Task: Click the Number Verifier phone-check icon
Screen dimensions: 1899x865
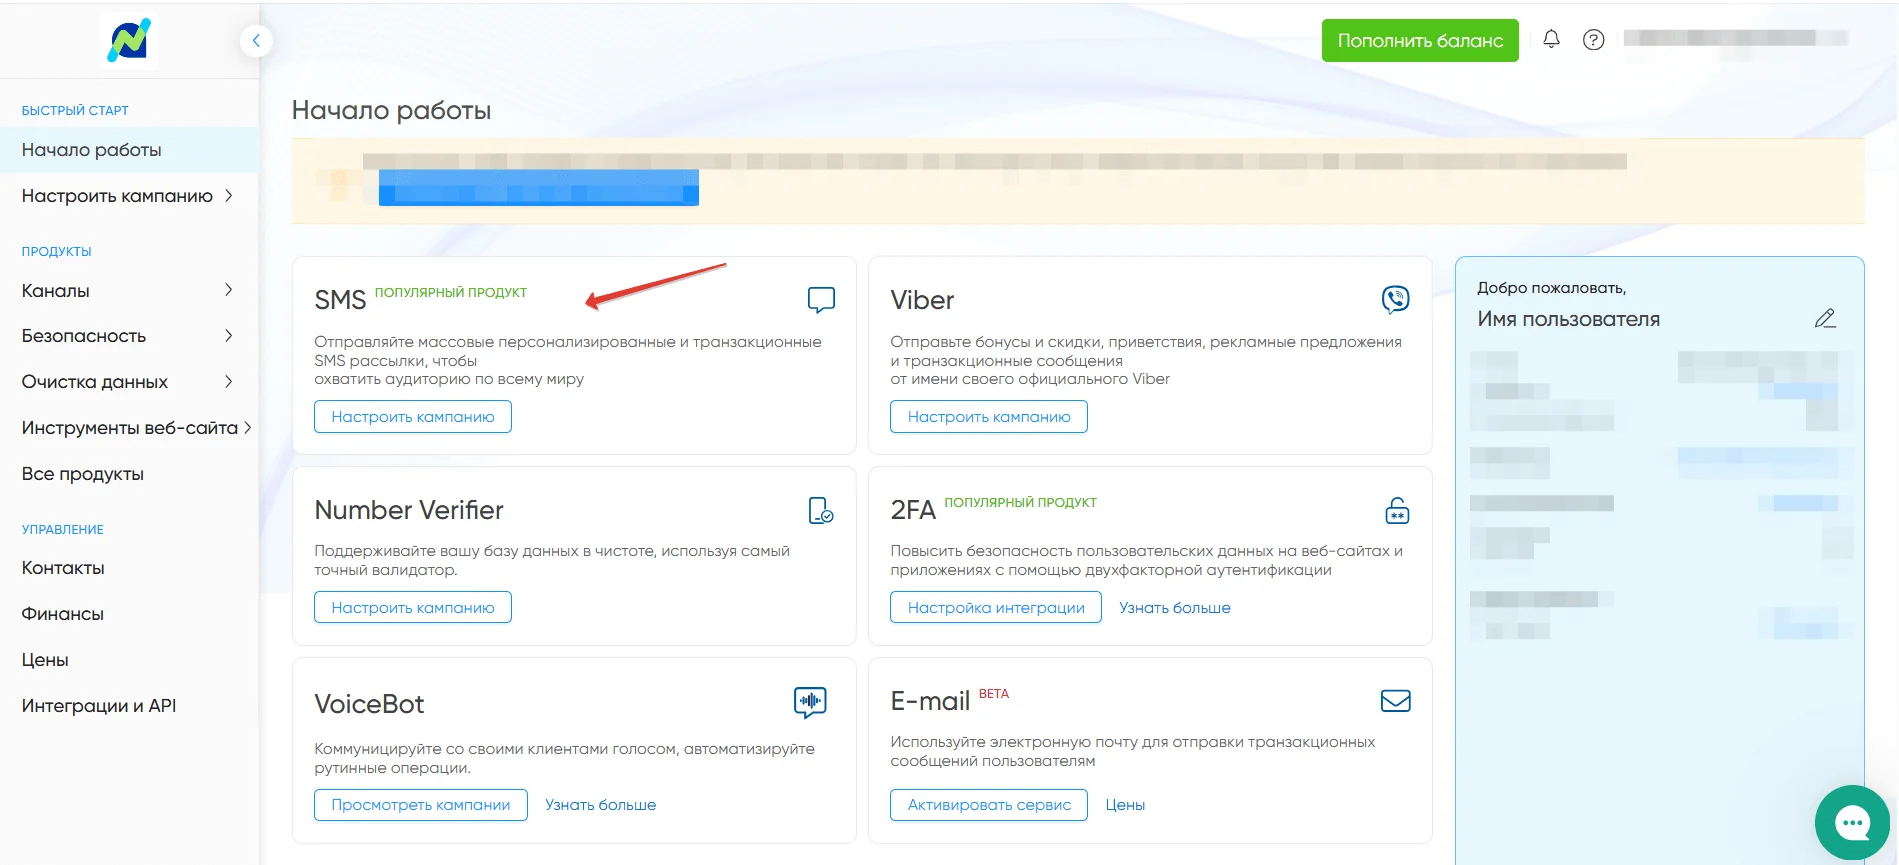Action: coord(821,510)
